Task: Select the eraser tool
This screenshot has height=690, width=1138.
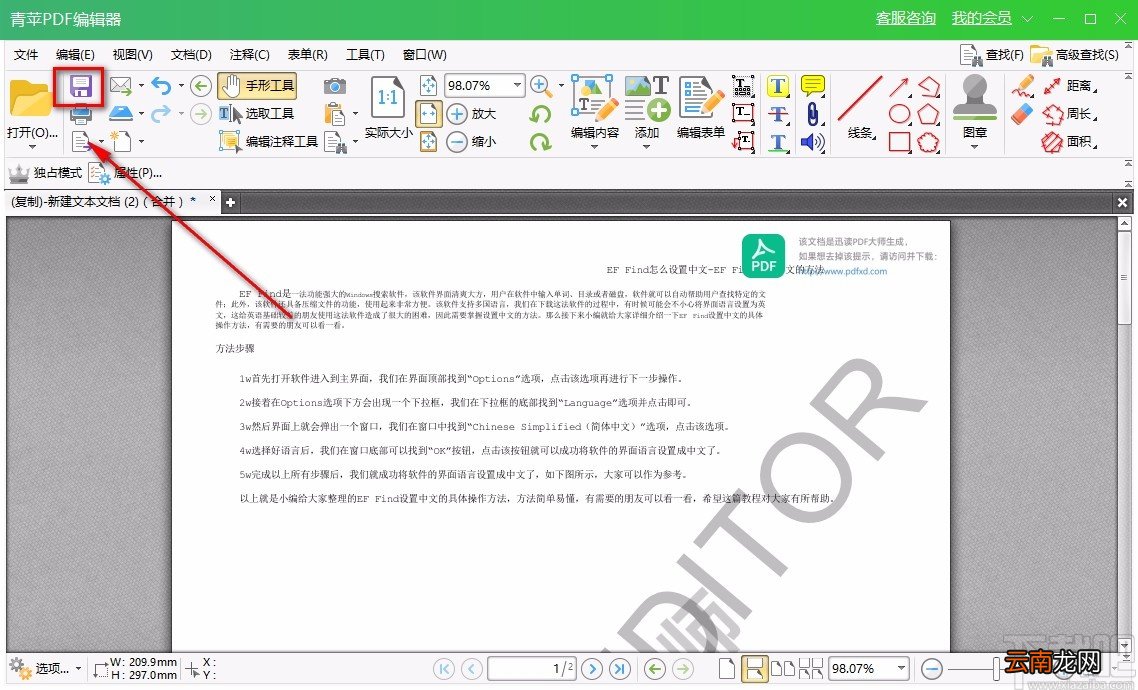Action: (1022, 114)
